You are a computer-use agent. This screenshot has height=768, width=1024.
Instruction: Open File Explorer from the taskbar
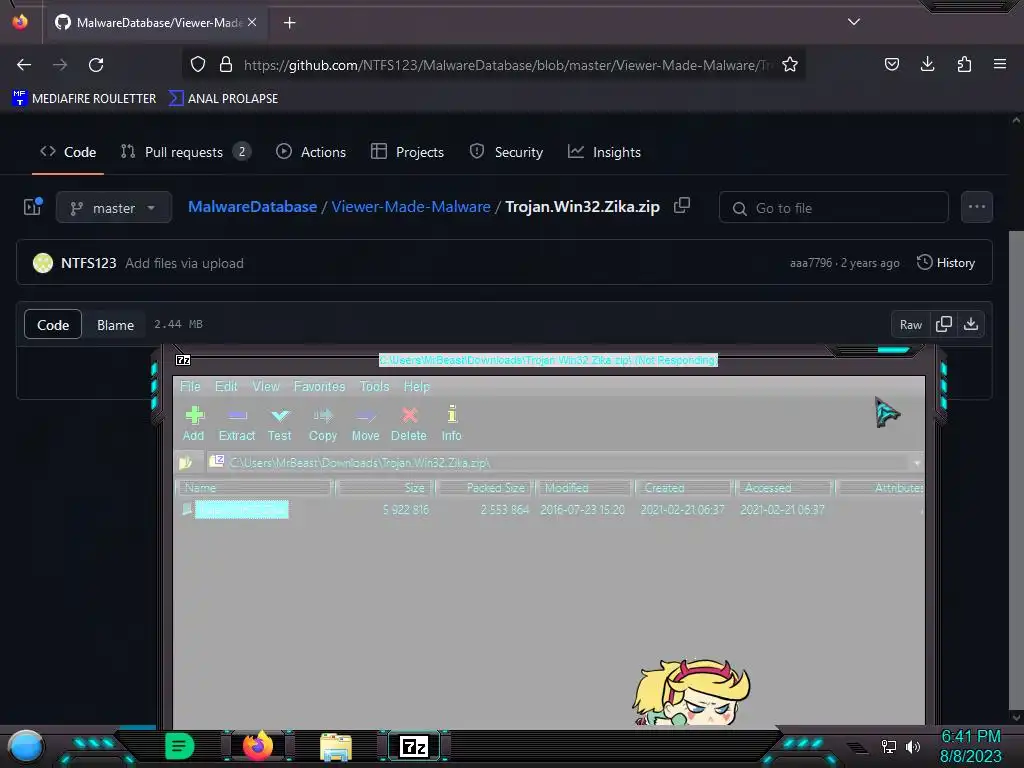click(x=336, y=746)
